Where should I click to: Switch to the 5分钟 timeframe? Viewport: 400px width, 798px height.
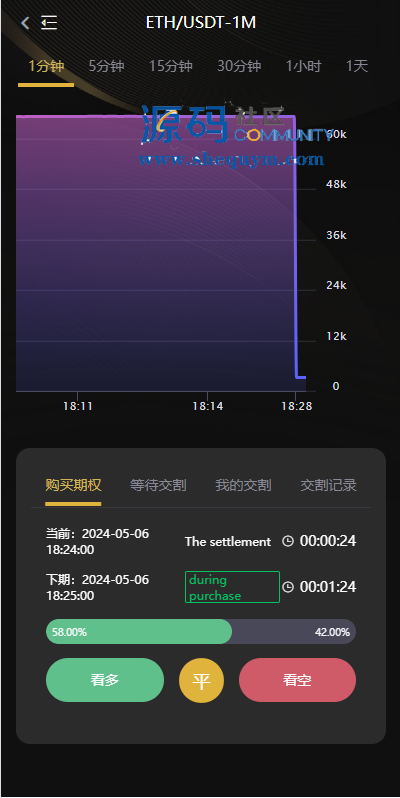pos(106,66)
